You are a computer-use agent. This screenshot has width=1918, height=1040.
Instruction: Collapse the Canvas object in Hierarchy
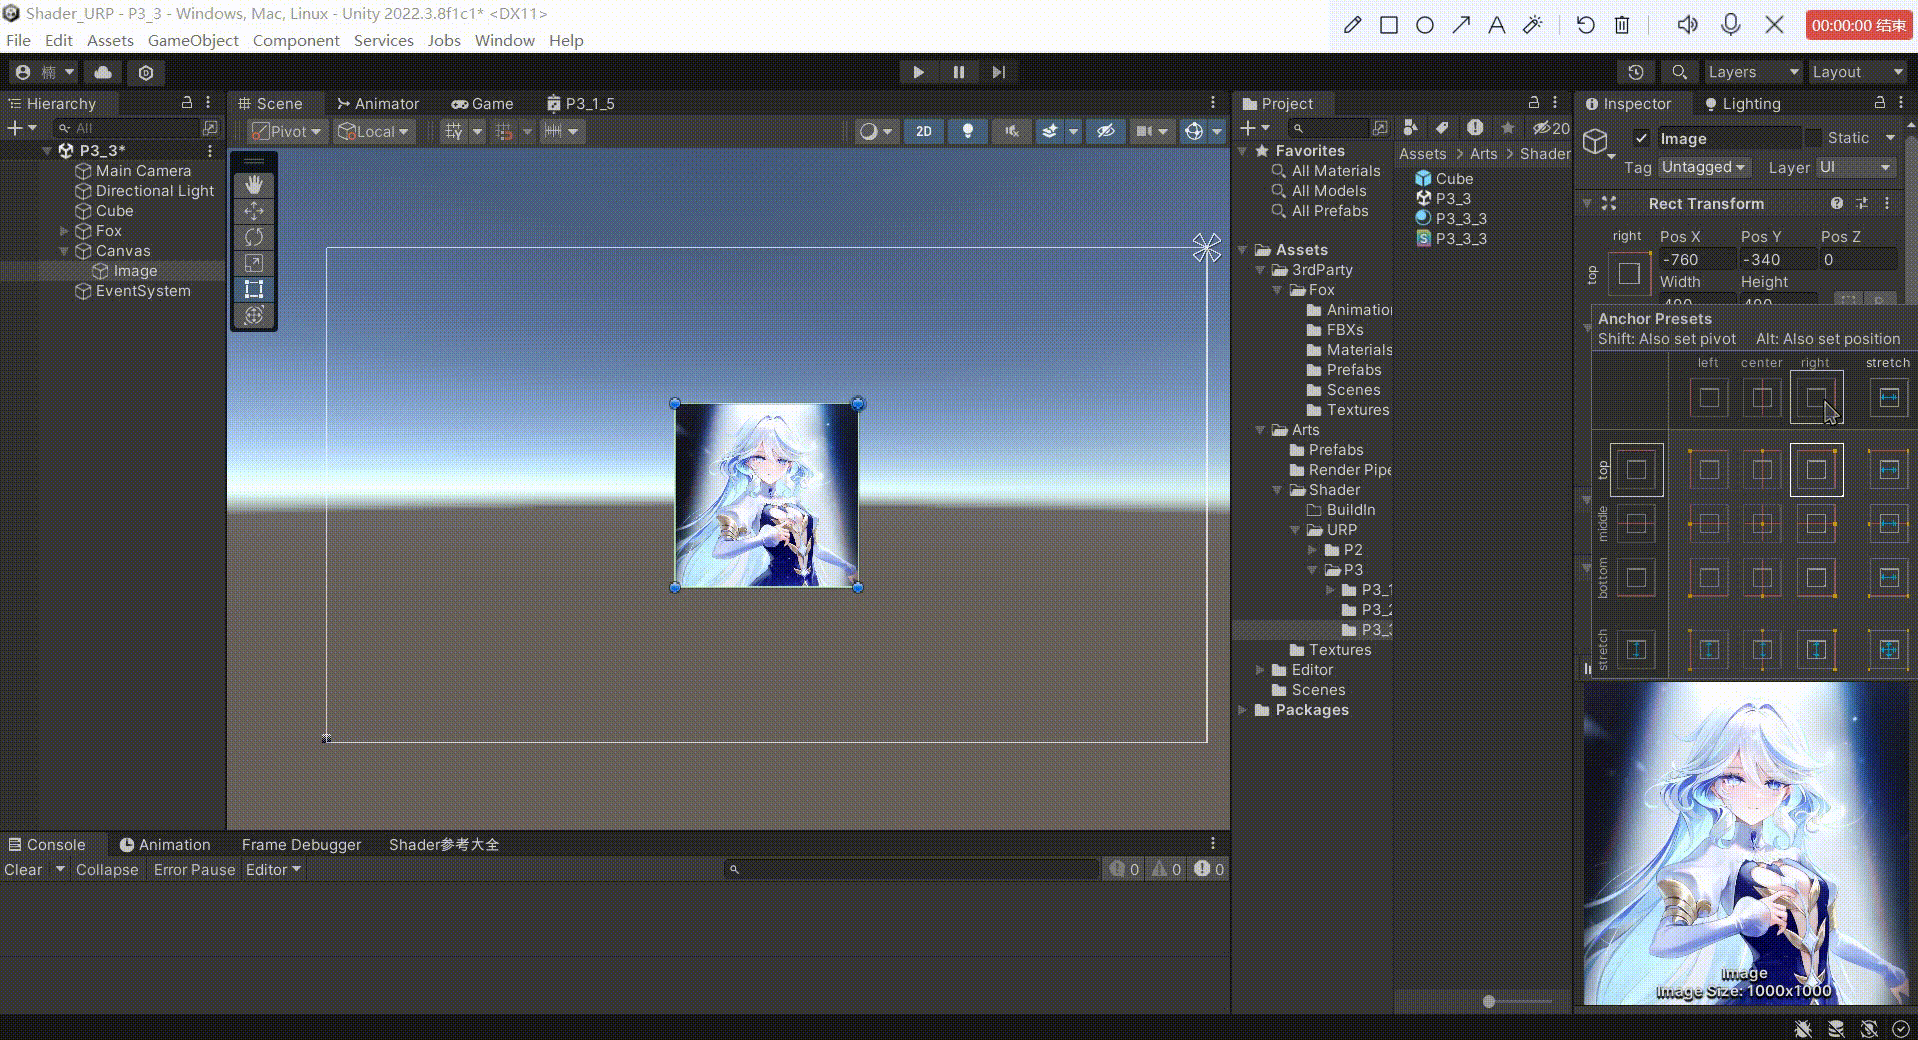pyautogui.click(x=64, y=251)
